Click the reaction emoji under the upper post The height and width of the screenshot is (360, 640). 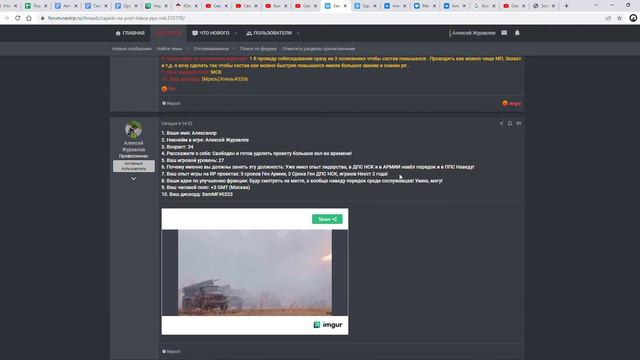pyautogui.click(x=164, y=89)
